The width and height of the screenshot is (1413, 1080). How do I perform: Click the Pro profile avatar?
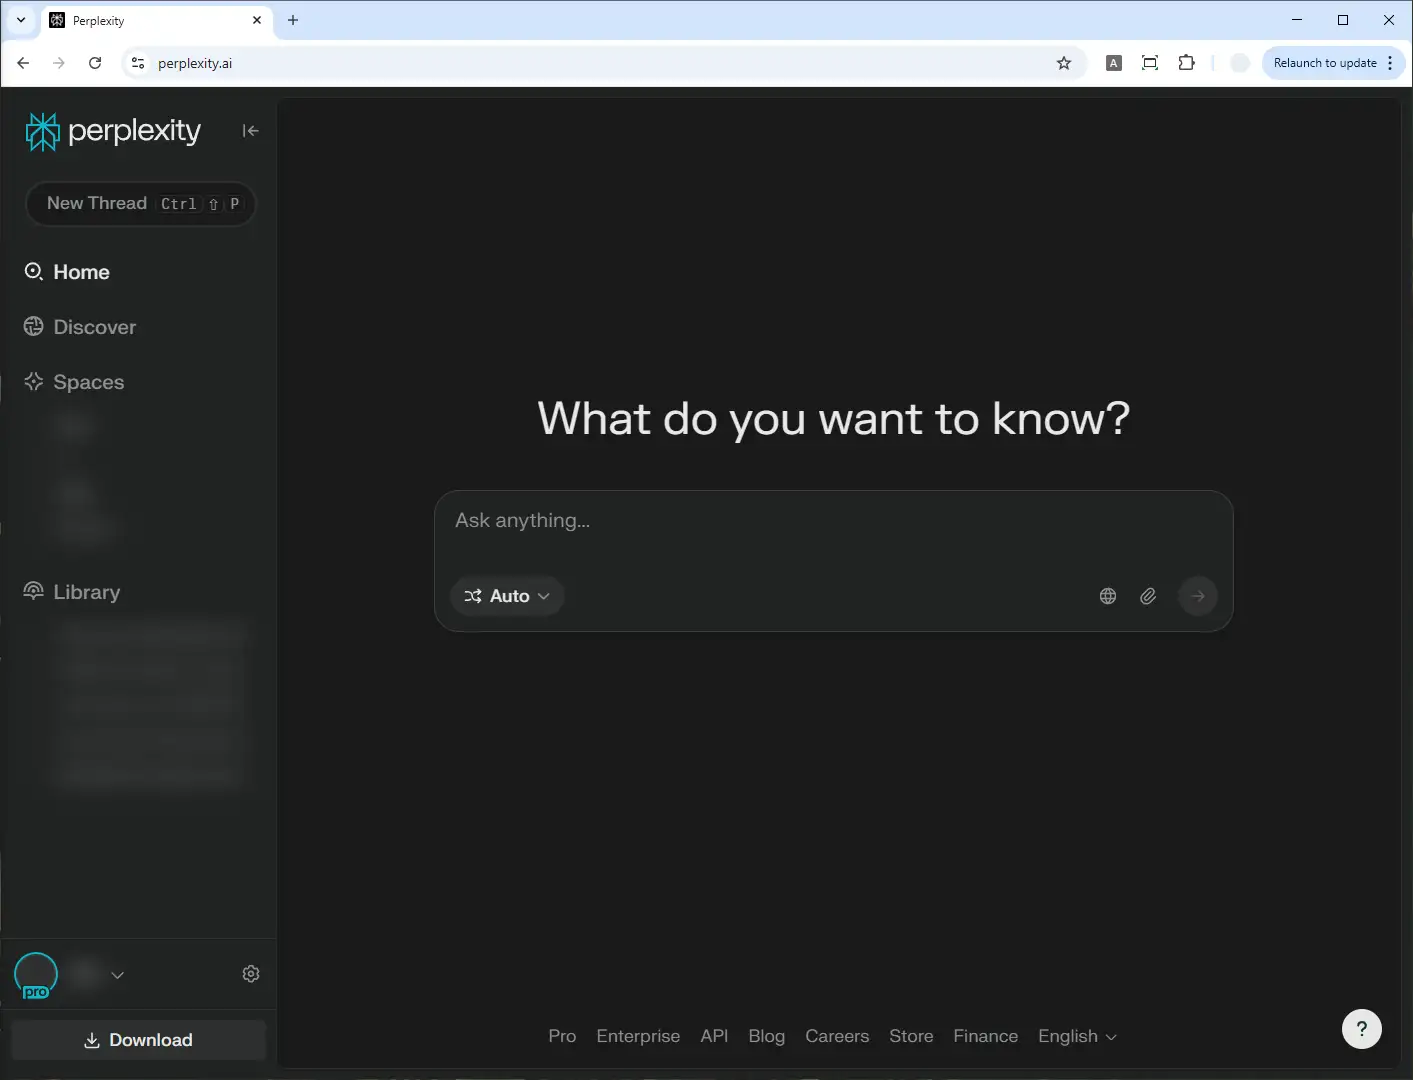(36, 975)
